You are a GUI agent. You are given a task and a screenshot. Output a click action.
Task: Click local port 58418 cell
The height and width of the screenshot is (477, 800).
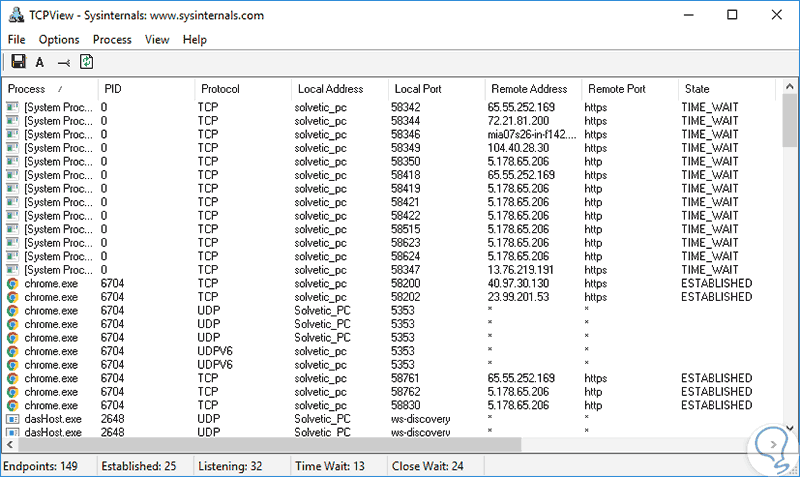coord(406,175)
